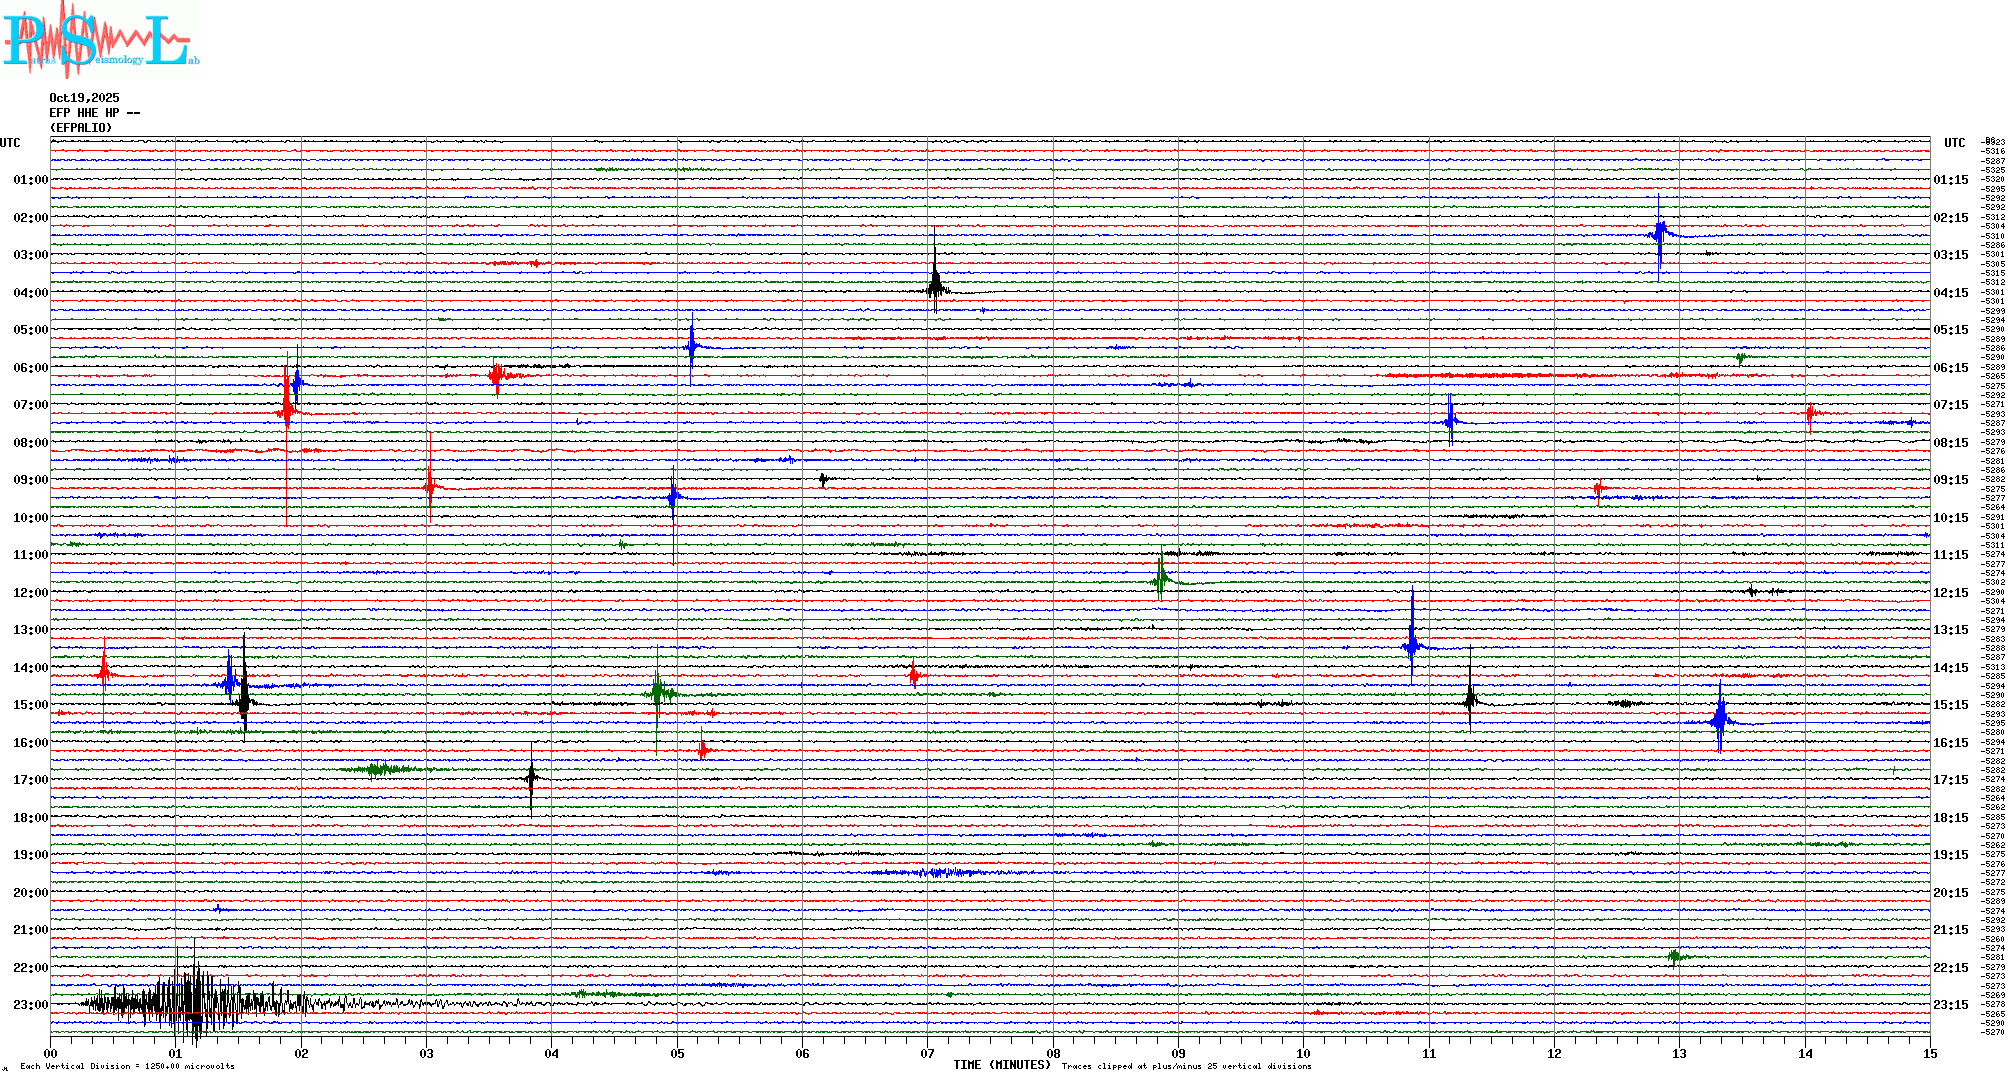
Task: Click minute marker 00 on bottom axis
Action: (51, 1053)
